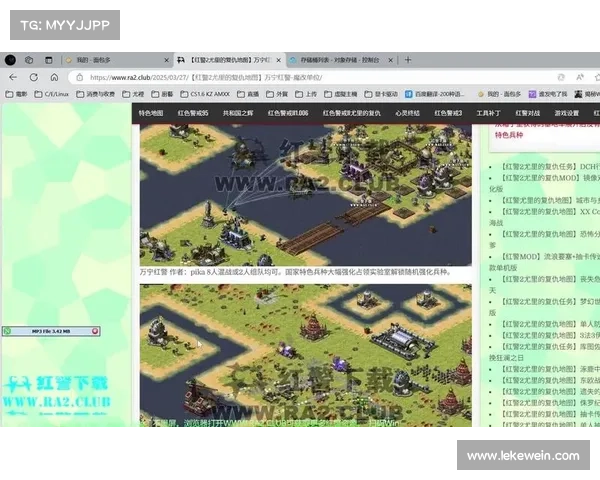Click the 特色兵种 text in sidebar box

click(509, 135)
